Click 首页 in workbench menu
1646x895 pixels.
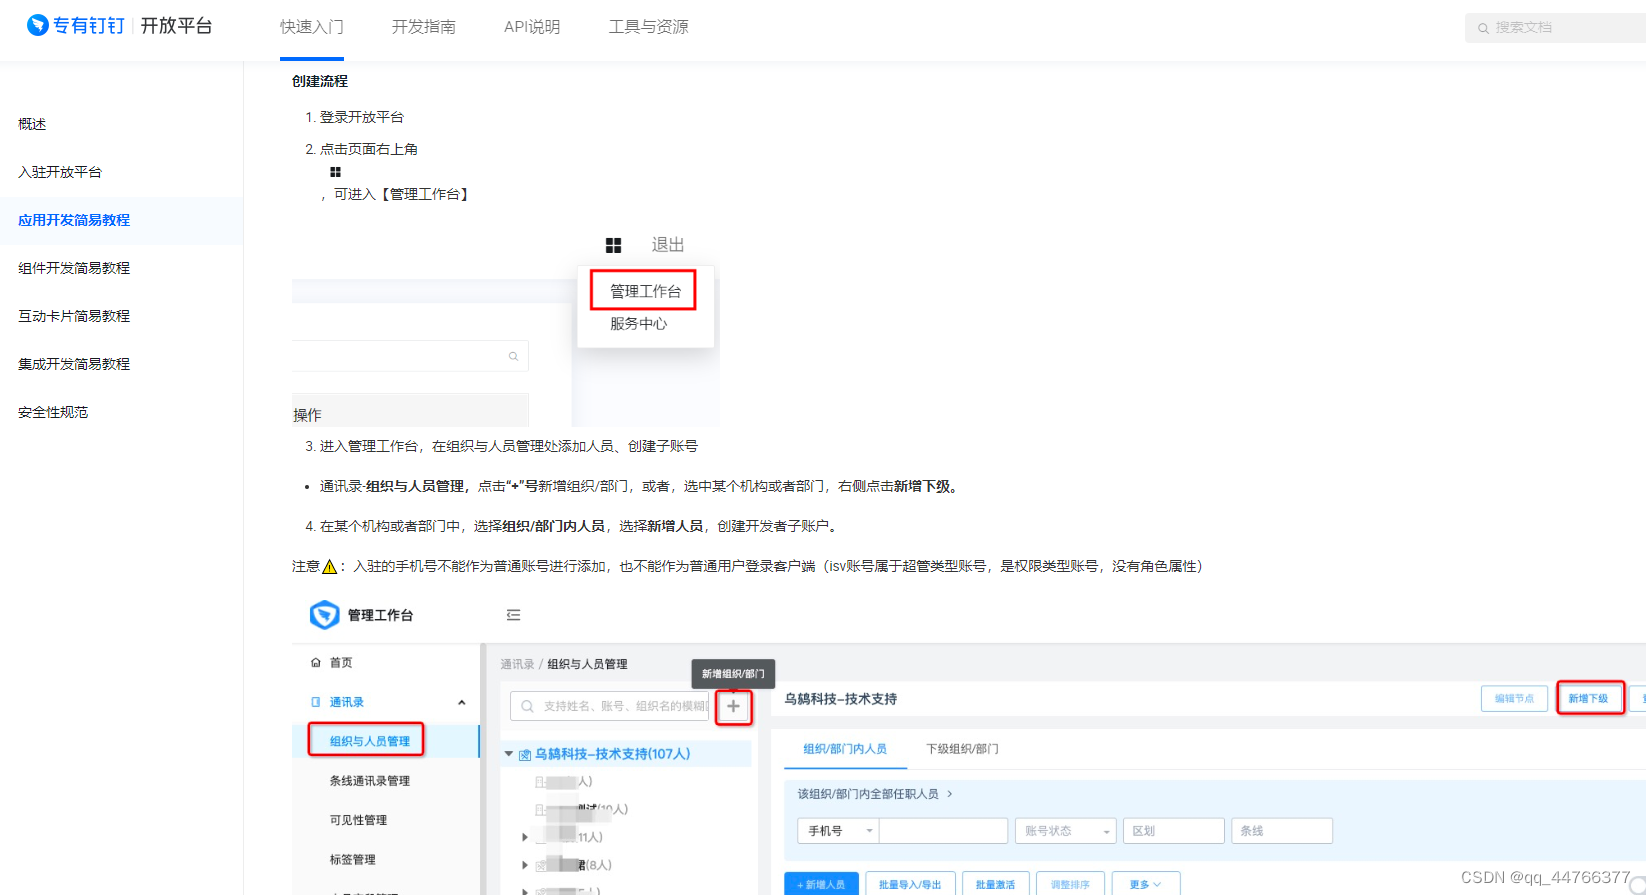(x=341, y=662)
